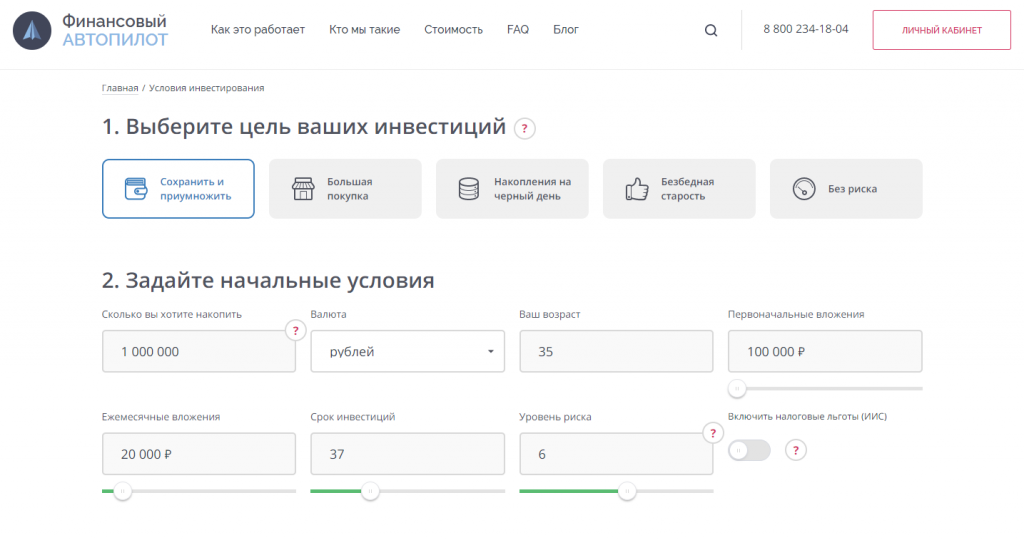Screen dimensions: 1024x540
Task: Click thumbs-up icon in Безбедная старость
Action: click(637, 189)
